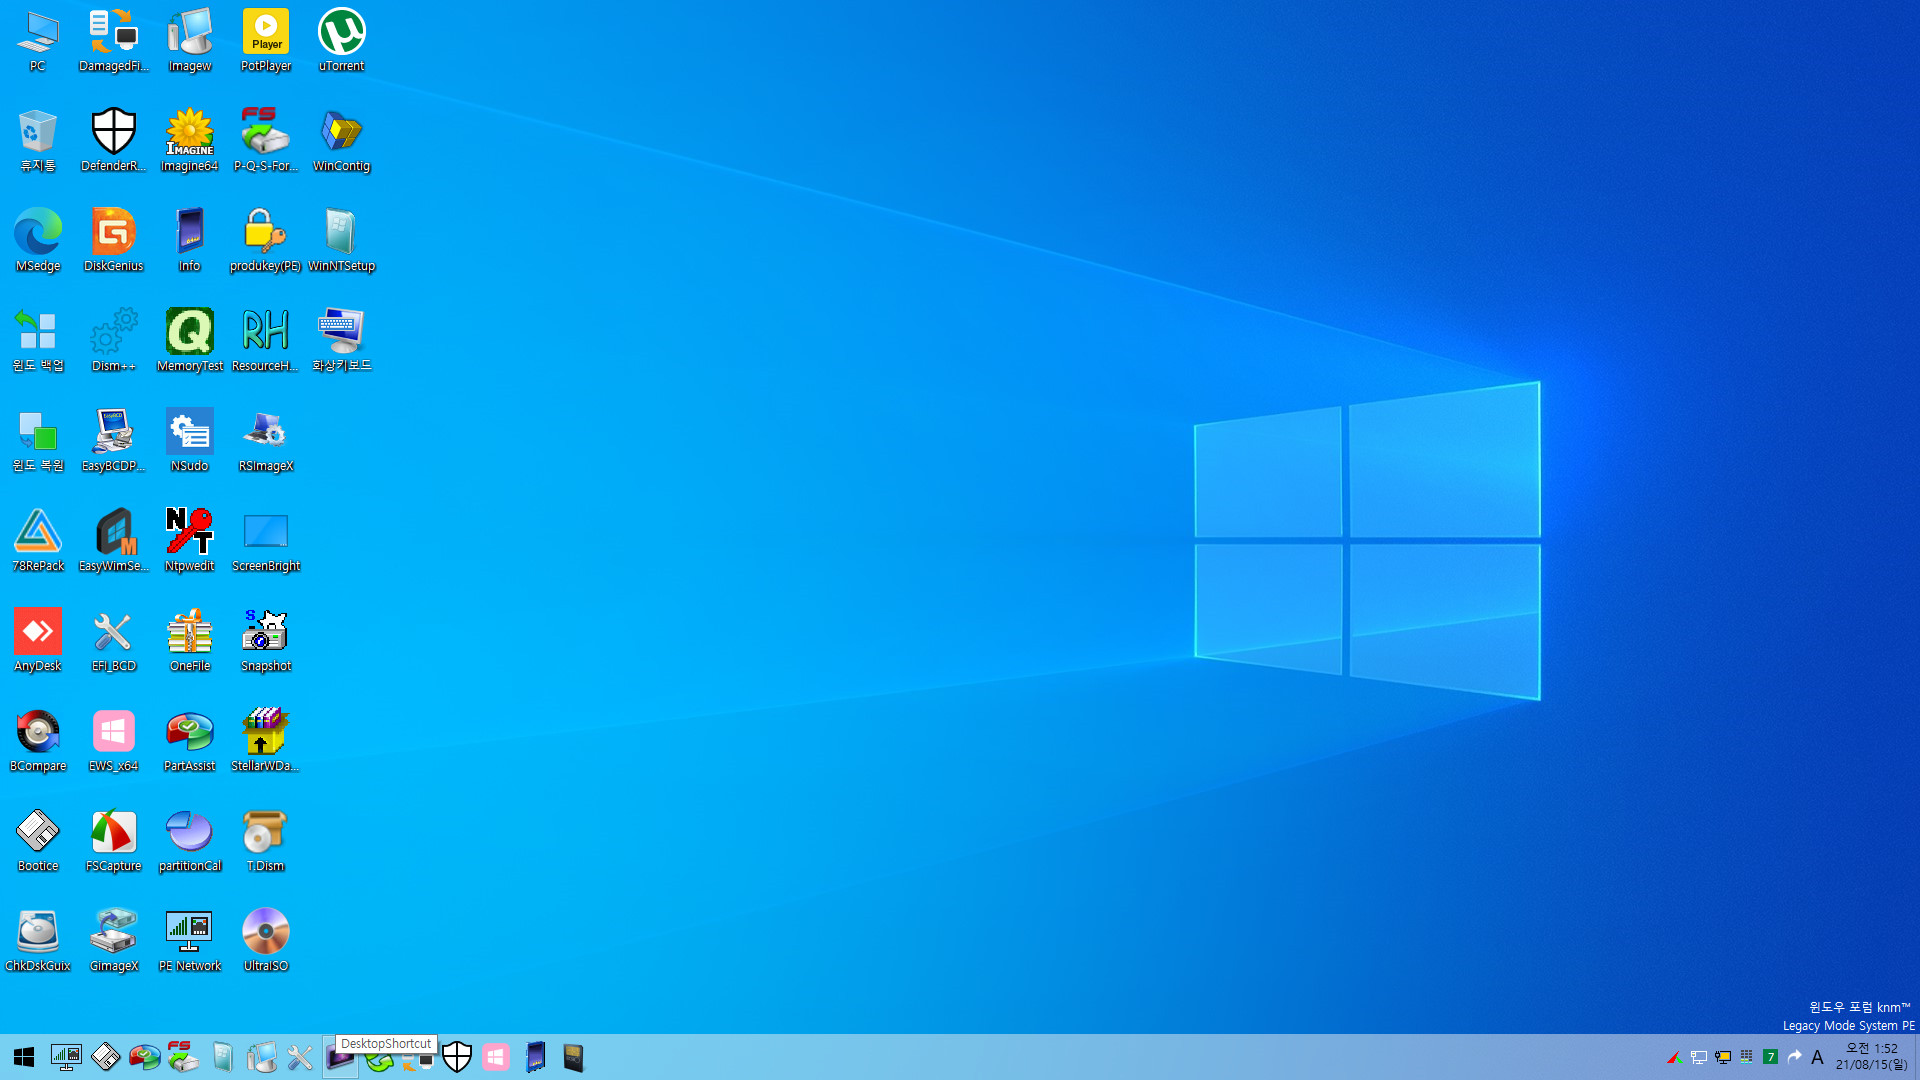Open ScreenBright desktop shortcut
The height and width of the screenshot is (1080, 1920).
click(x=266, y=541)
